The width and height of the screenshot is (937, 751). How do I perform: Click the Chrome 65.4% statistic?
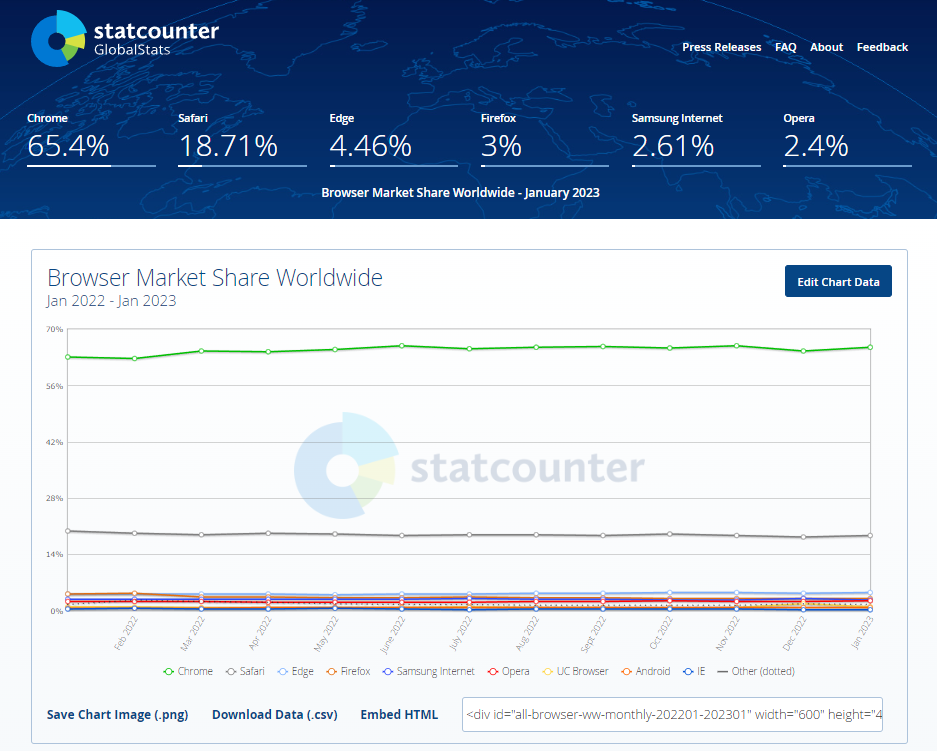tap(91, 139)
